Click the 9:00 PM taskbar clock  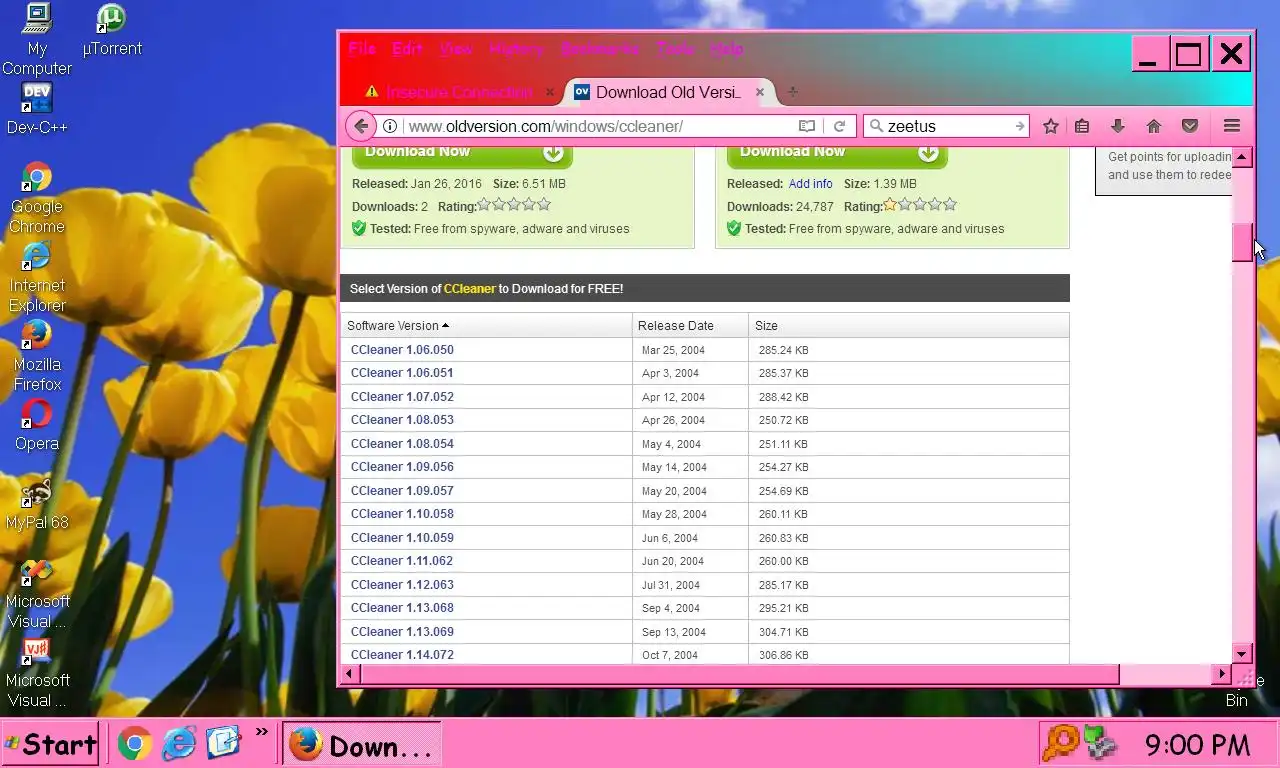tap(1197, 745)
